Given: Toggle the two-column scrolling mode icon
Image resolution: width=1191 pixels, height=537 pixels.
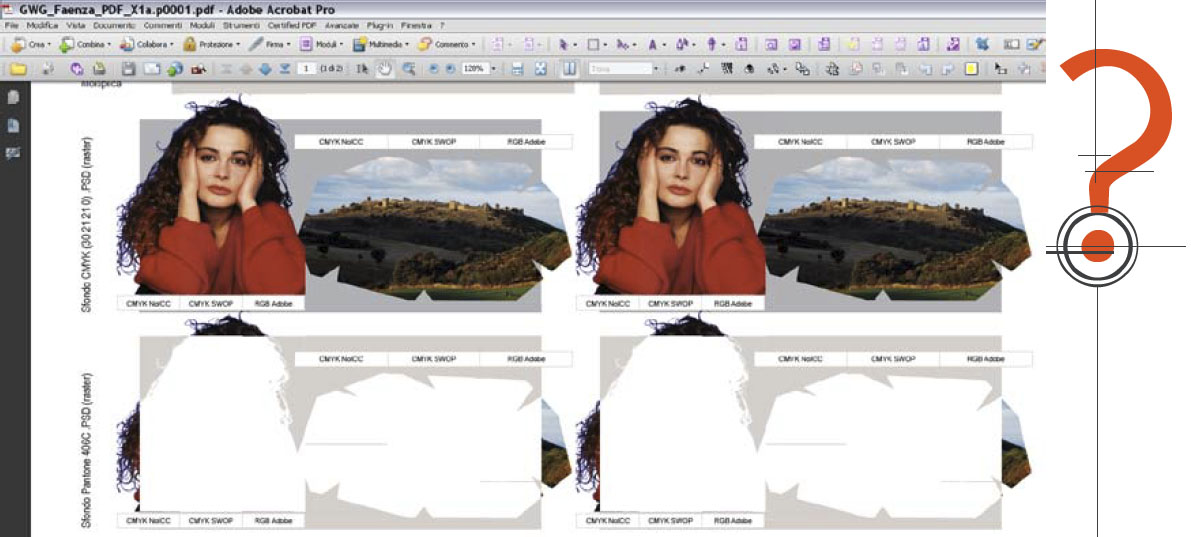Looking at the screenshot, I should click(569, 69).
